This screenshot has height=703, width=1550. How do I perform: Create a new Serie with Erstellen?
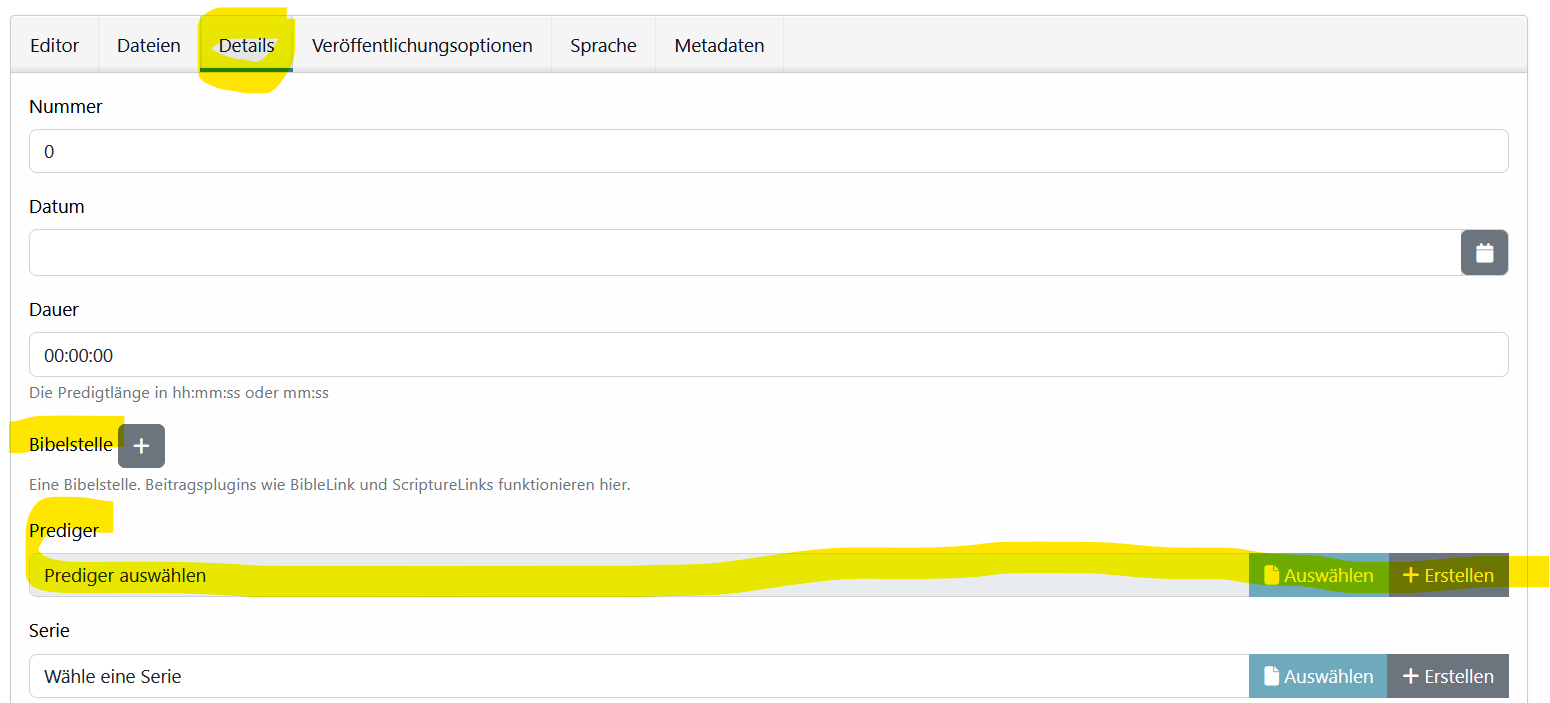click(x=1448, y=676)
